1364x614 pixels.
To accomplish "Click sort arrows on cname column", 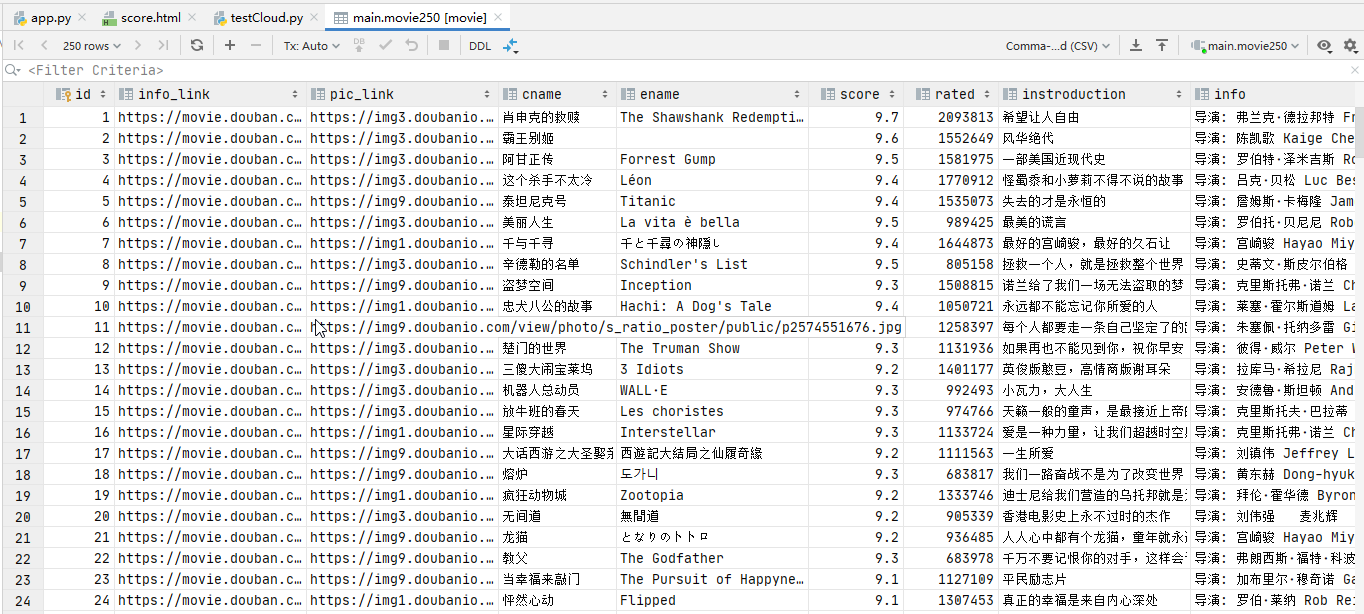I will (x=605, y=94).
